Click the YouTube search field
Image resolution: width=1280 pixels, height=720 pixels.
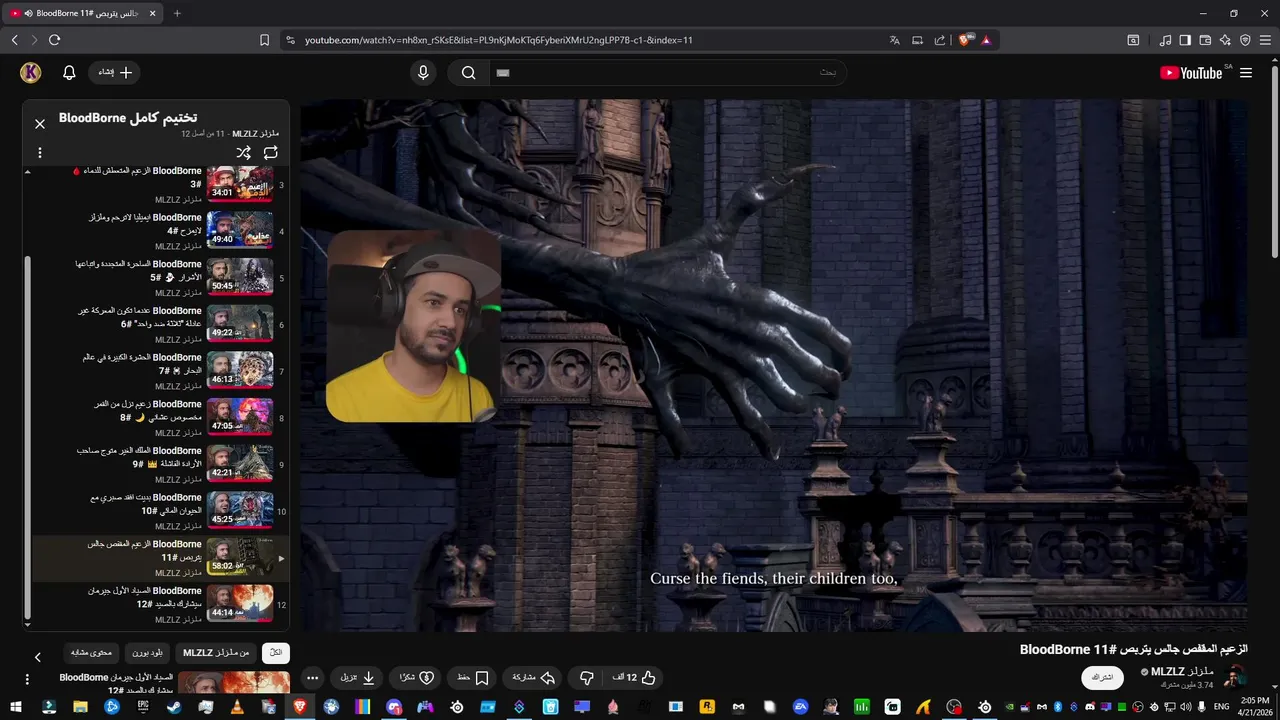(x=668, y=73)
